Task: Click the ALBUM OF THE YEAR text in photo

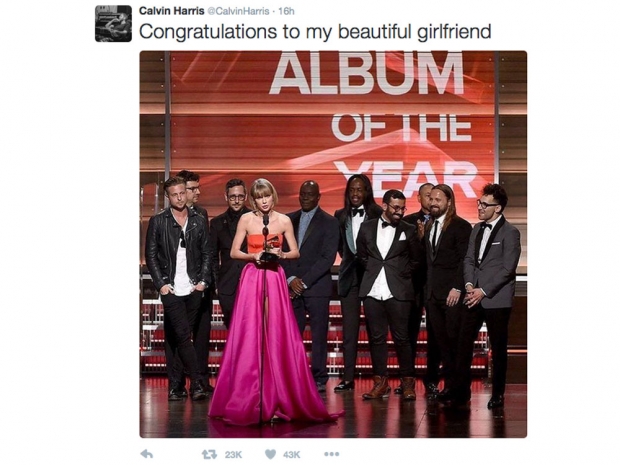Action: tap(370, 123)
